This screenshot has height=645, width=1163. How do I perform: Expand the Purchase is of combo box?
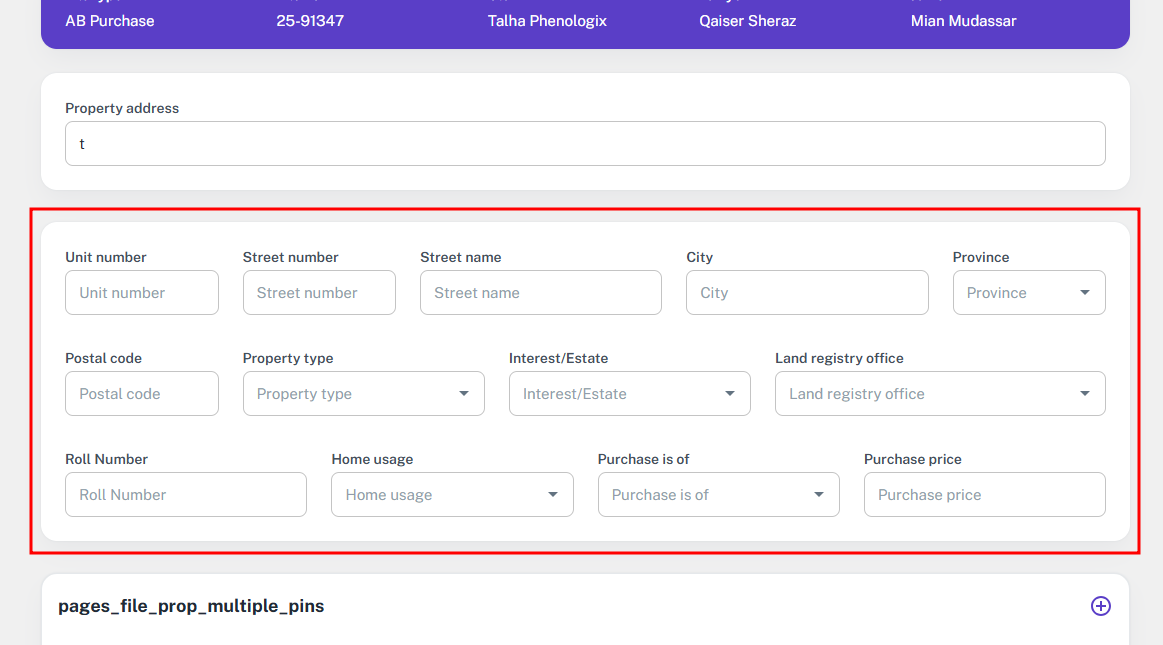click(717, 495)
